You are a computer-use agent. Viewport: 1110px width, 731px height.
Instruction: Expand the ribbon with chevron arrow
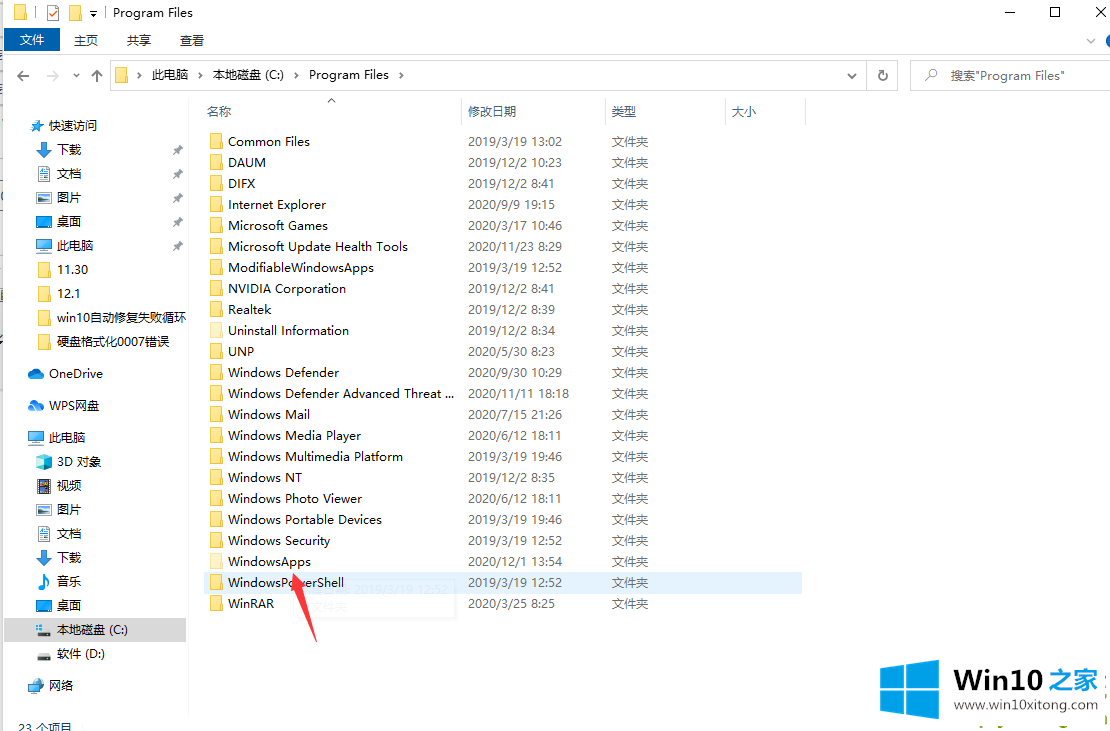pos(1090,41)
